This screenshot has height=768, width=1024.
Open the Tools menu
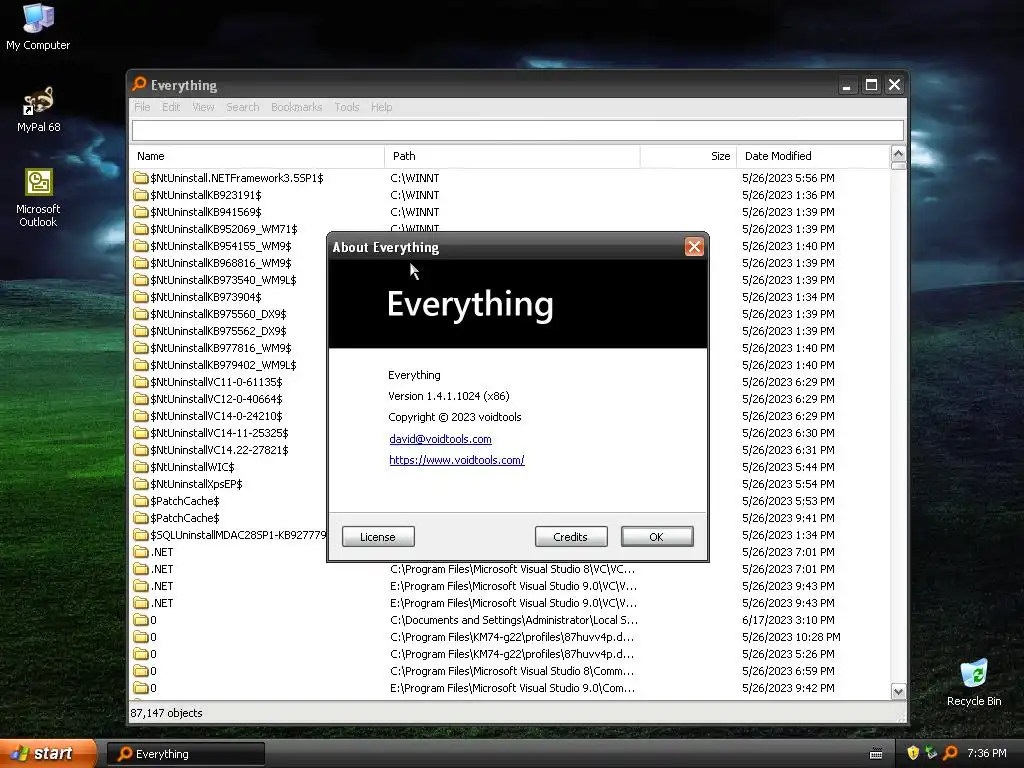pos(347,107)
